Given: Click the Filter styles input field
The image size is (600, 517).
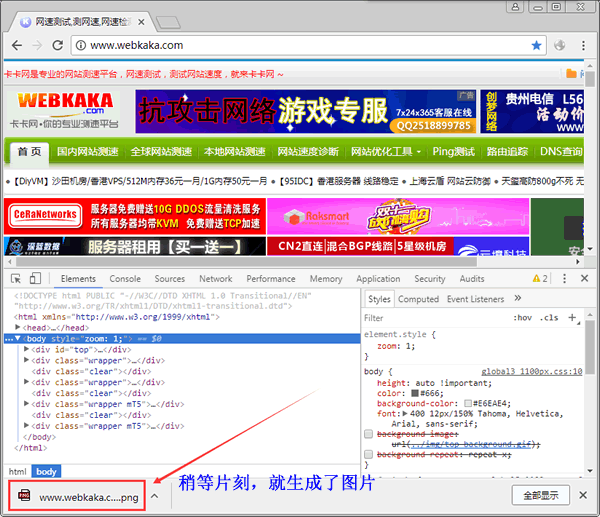Looking at the screenshot, I should [436, 318].
